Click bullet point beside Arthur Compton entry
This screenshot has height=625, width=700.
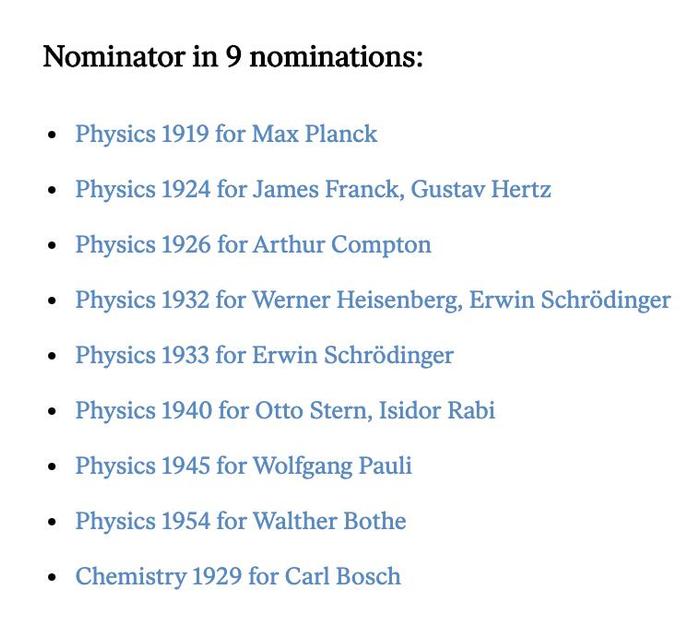(x=52, y=245)
